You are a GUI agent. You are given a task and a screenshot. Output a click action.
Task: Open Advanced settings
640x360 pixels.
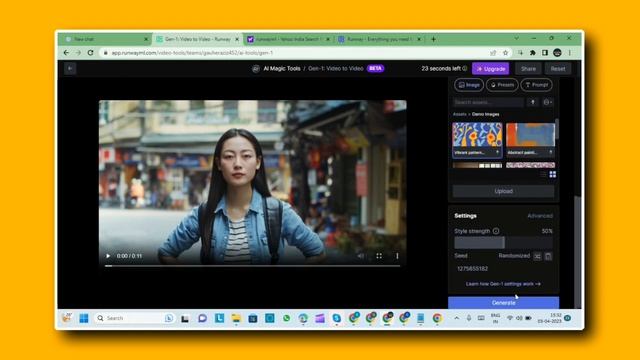pos(540,216)
